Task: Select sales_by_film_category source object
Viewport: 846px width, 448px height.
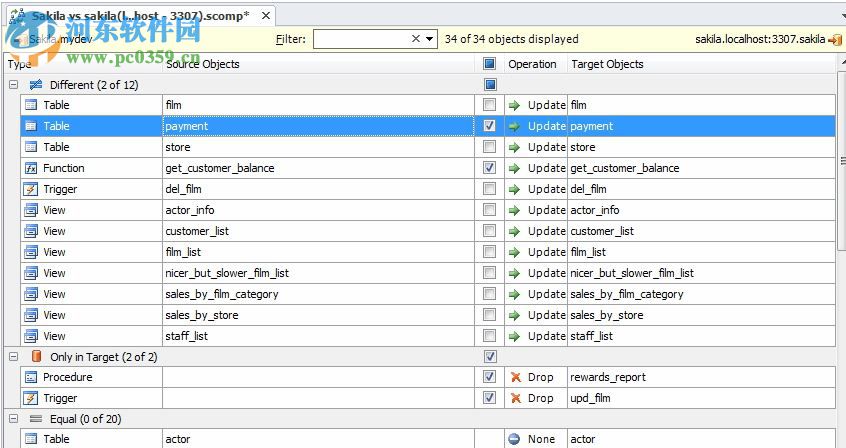Action: tap(222, 294)
